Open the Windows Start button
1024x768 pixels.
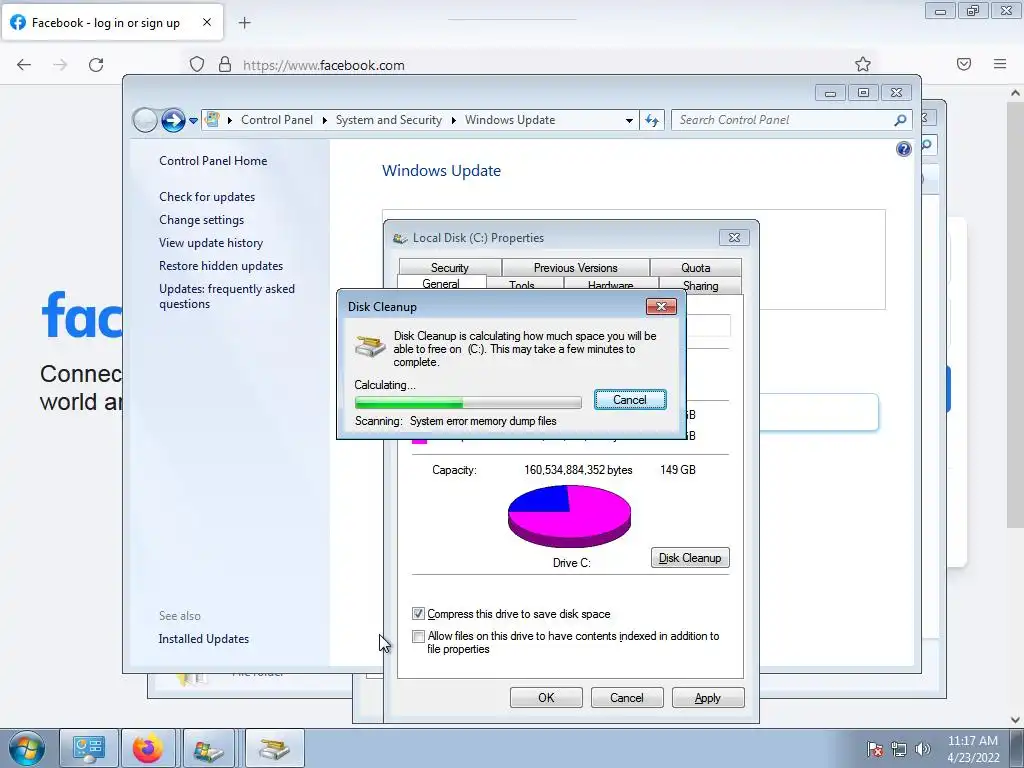coord(27,748)
